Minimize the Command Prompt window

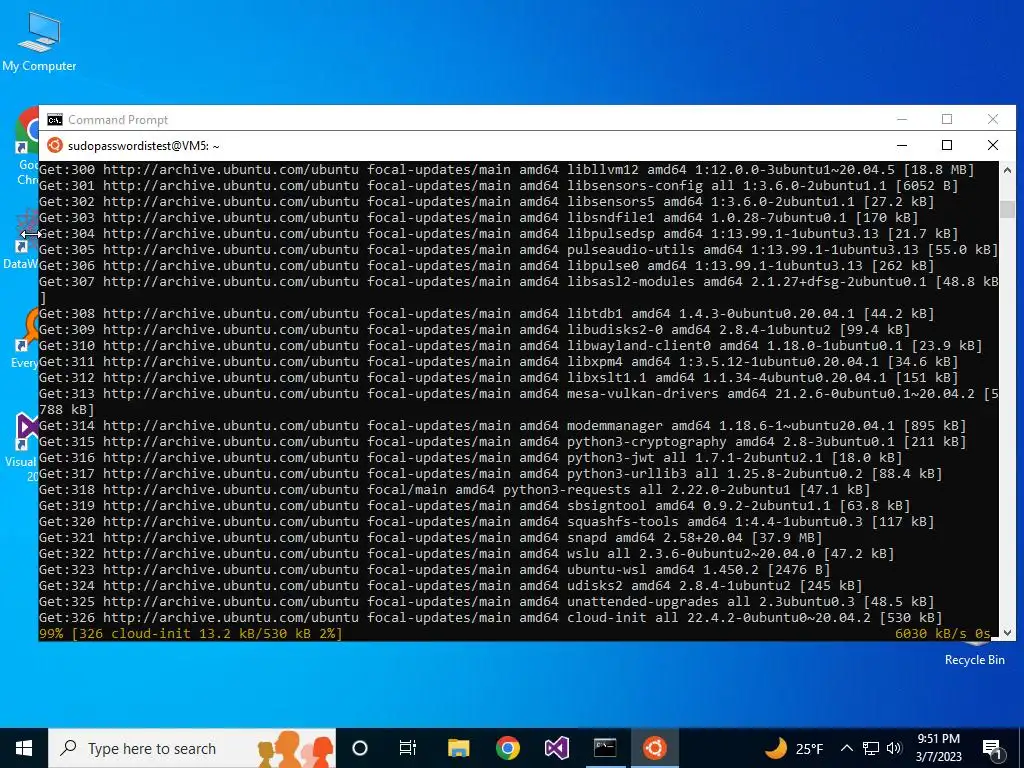pyautogui.click(x=902, y=119)
